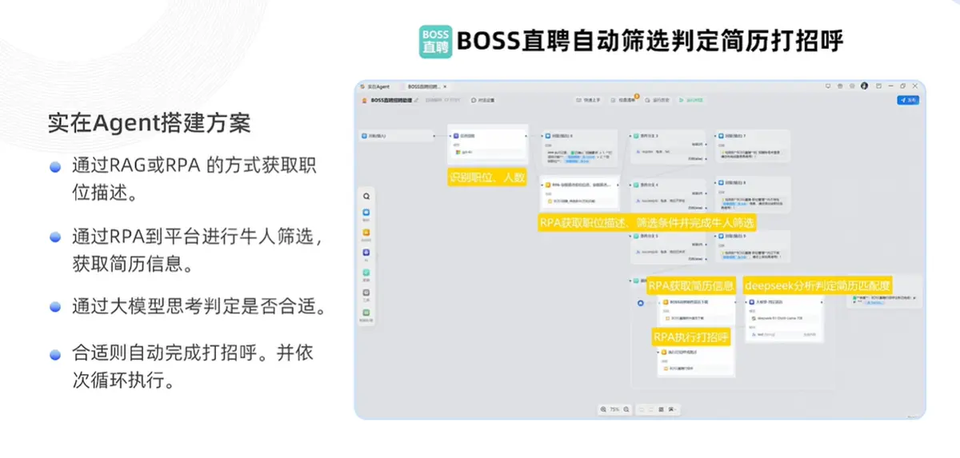Click the 75% zoom level value
The width and height of the screenshot is (960, 458).
pos(615,410)
